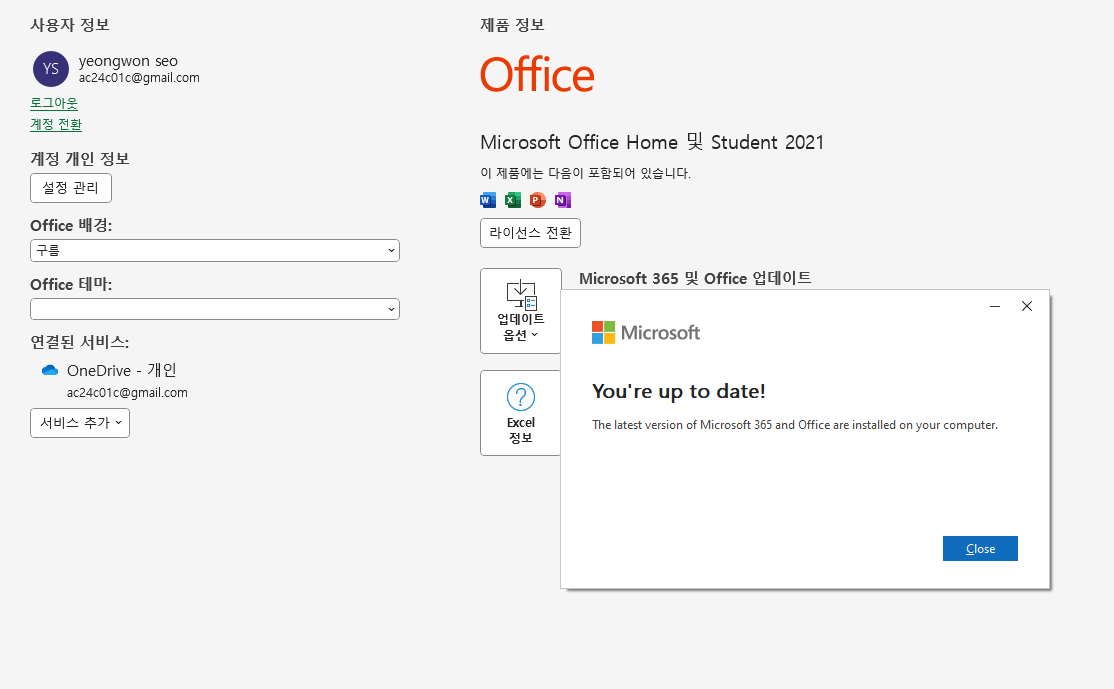
Task: Click the latest version installed message text
Action: (x=795, y=425)
